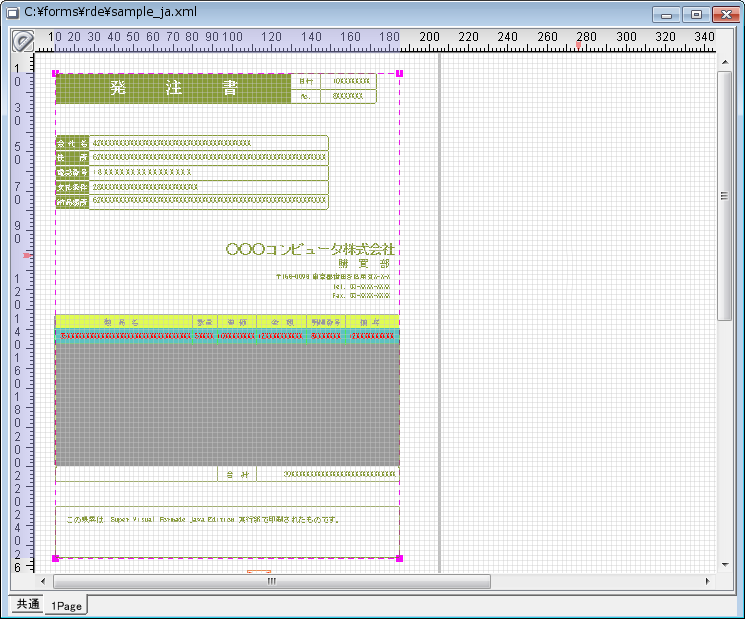The height and width of the screenshot is (619, 745).
Task: Select the 住所 data field
Action: 209,158
